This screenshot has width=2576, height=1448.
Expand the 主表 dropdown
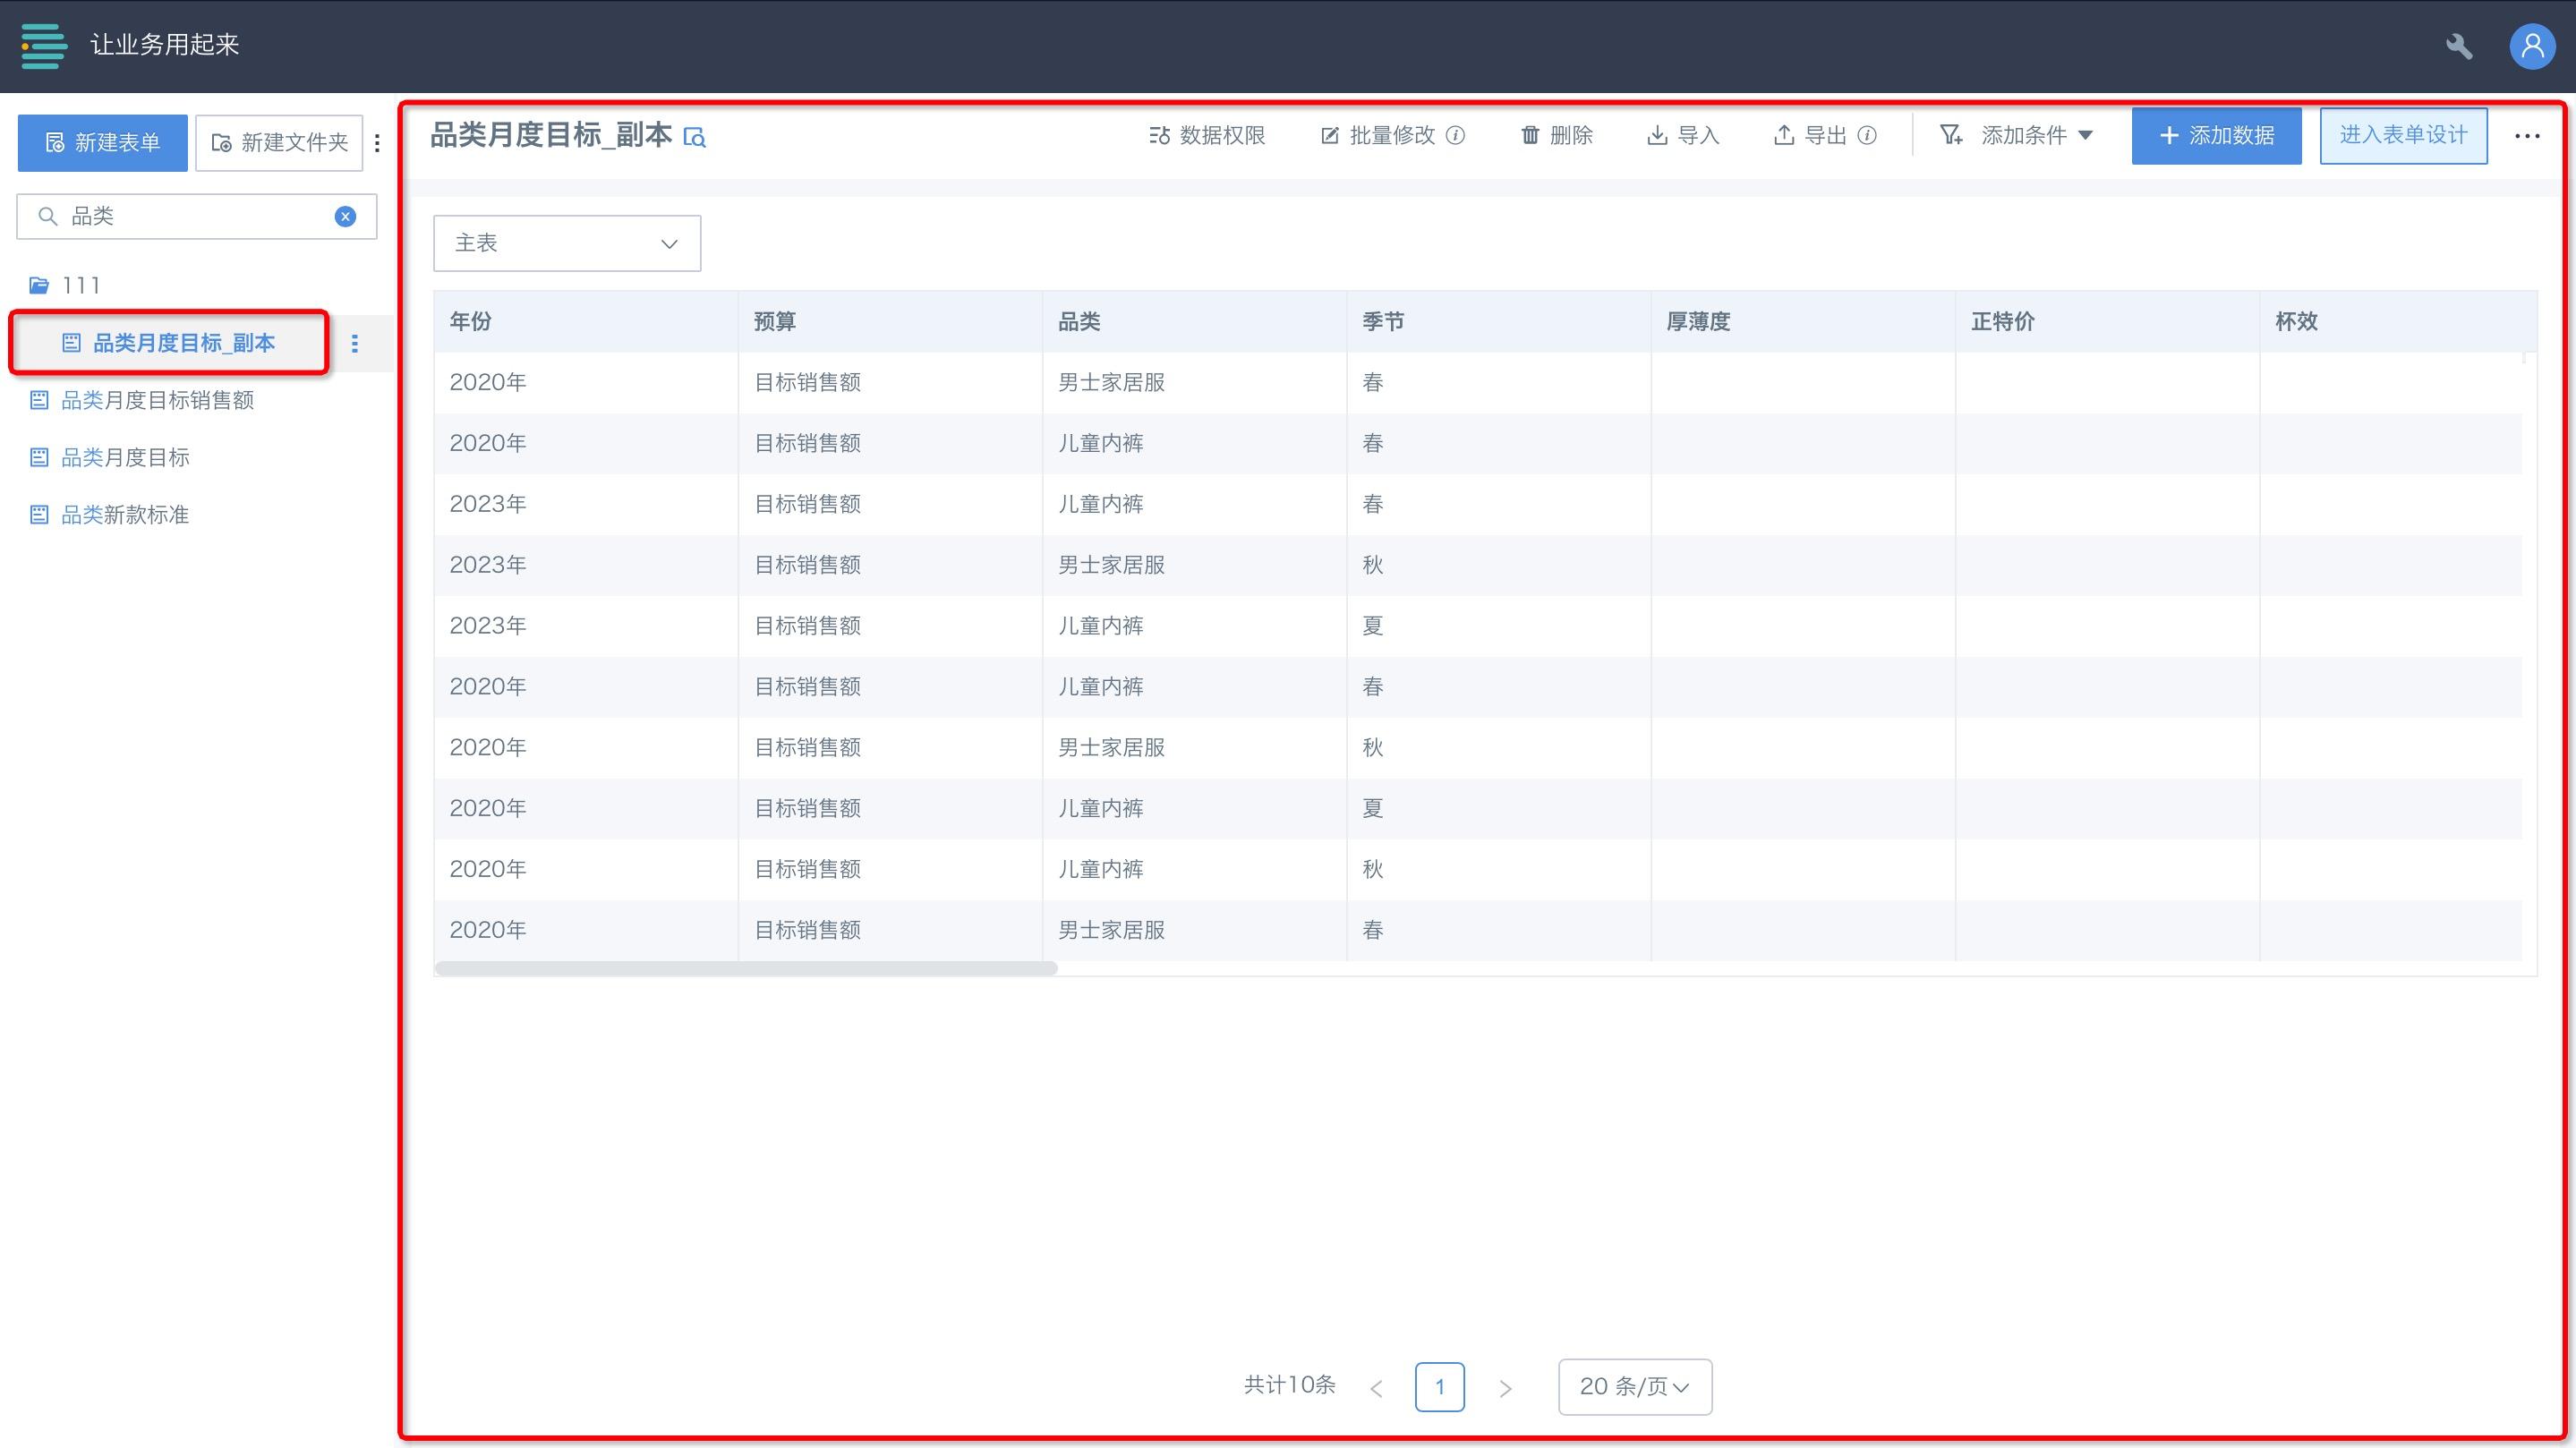(x=566, y=243)
